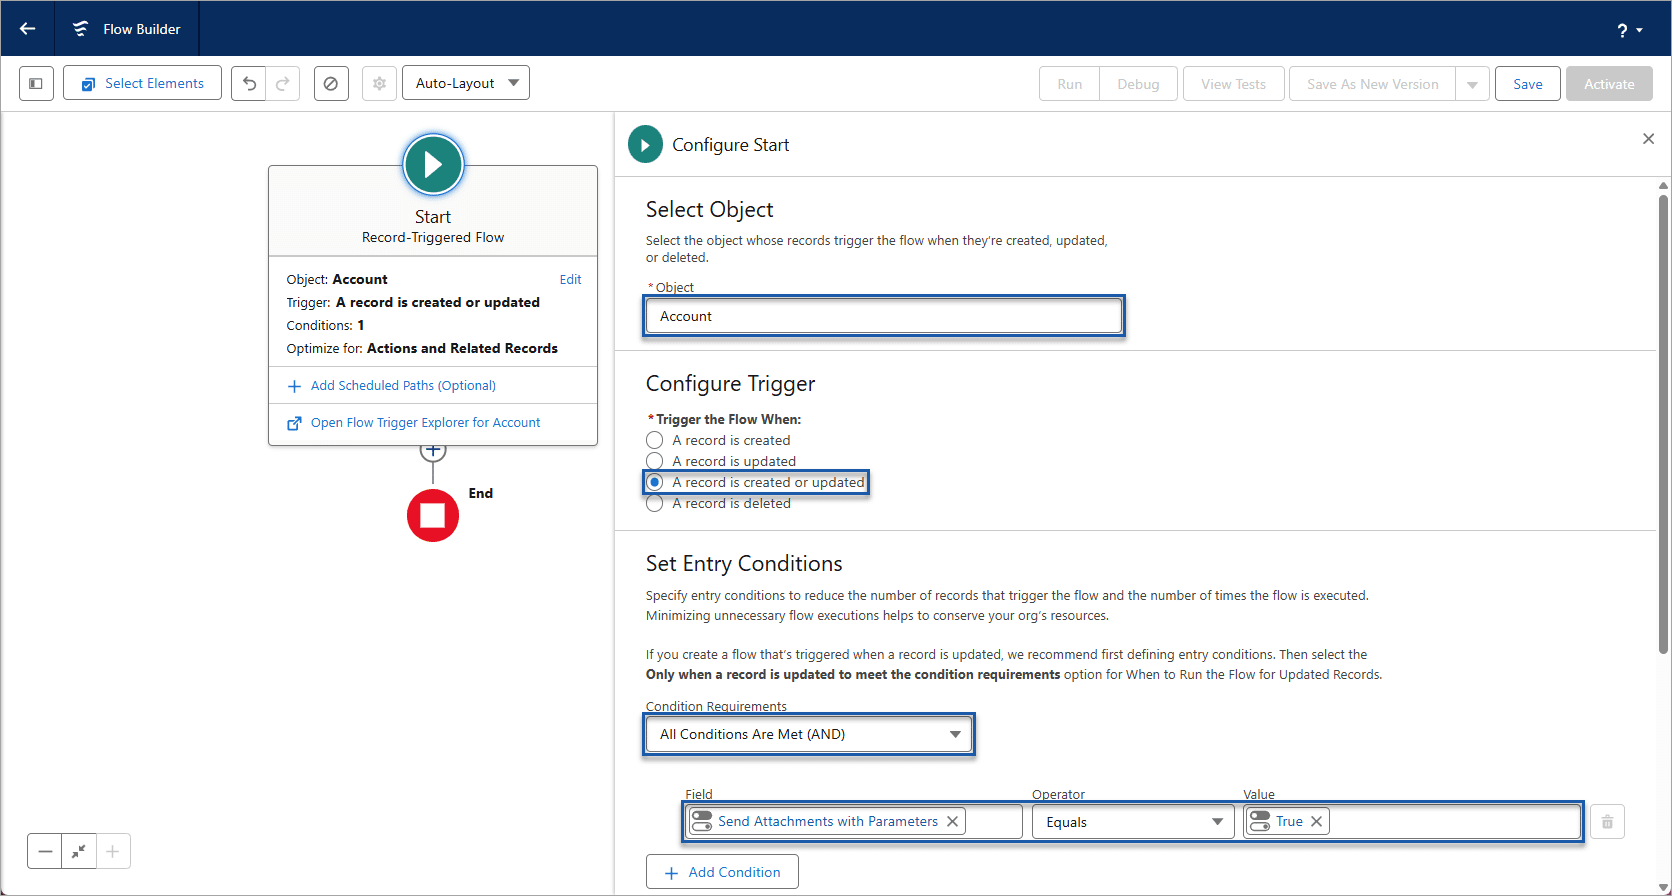
Task: Save the flow
Action: click(1527, 84)
